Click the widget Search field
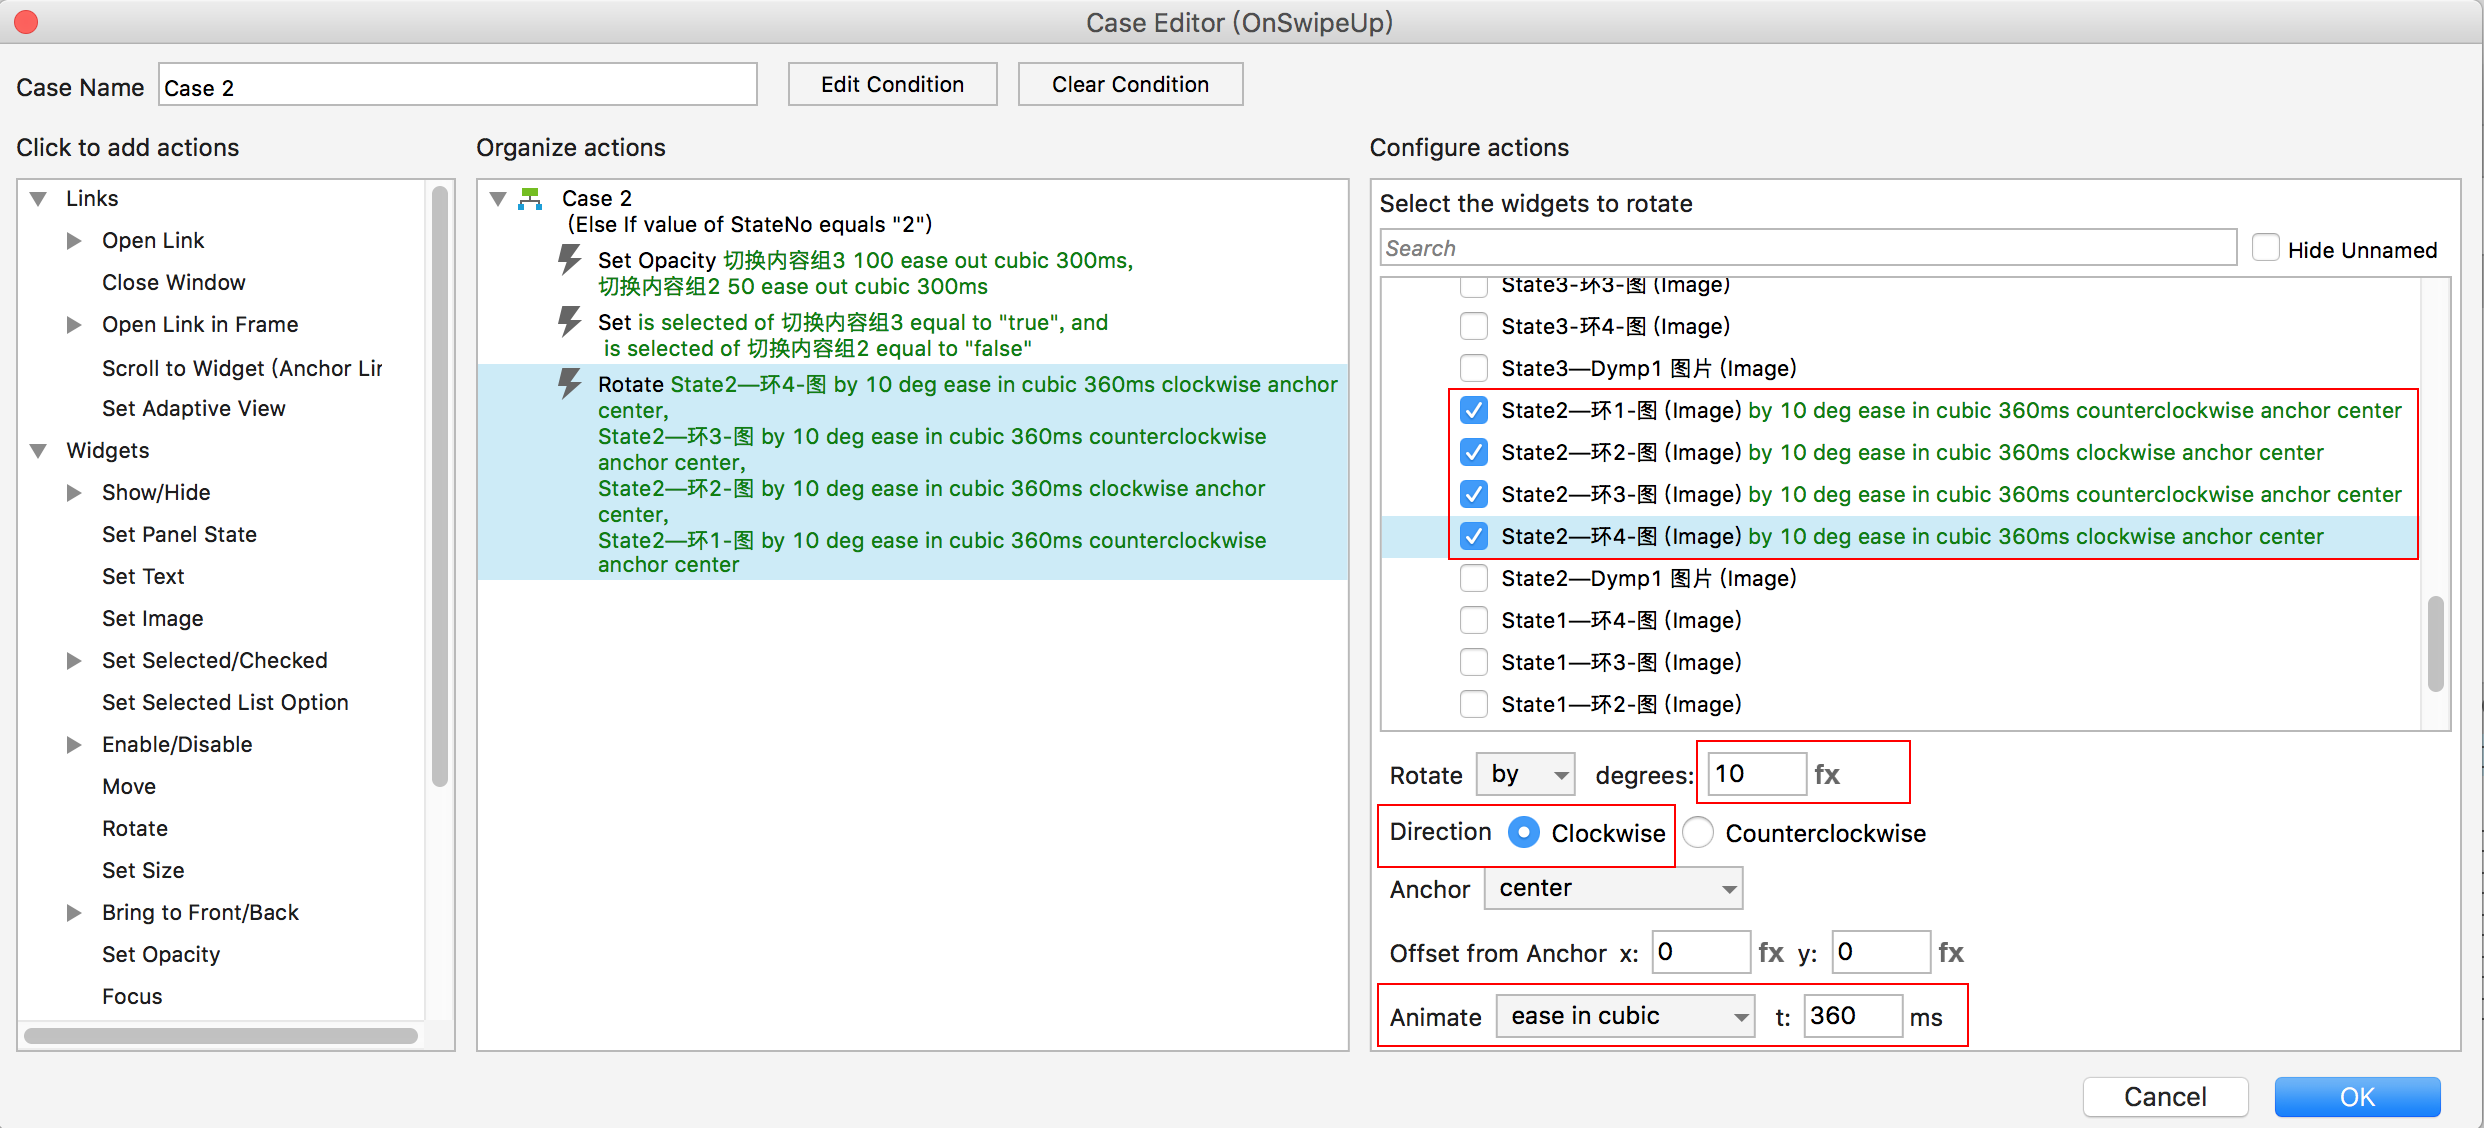The image size is (2484, 1128). tap(1806, 248)
